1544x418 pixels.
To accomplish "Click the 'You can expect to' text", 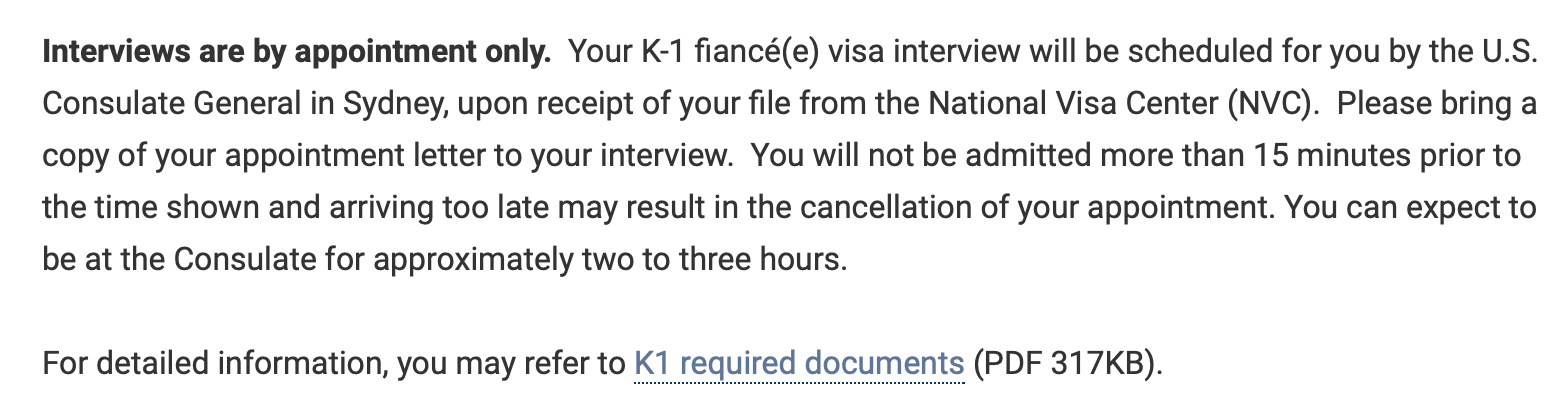I will pyautogui.click(x=1410, y=207).
